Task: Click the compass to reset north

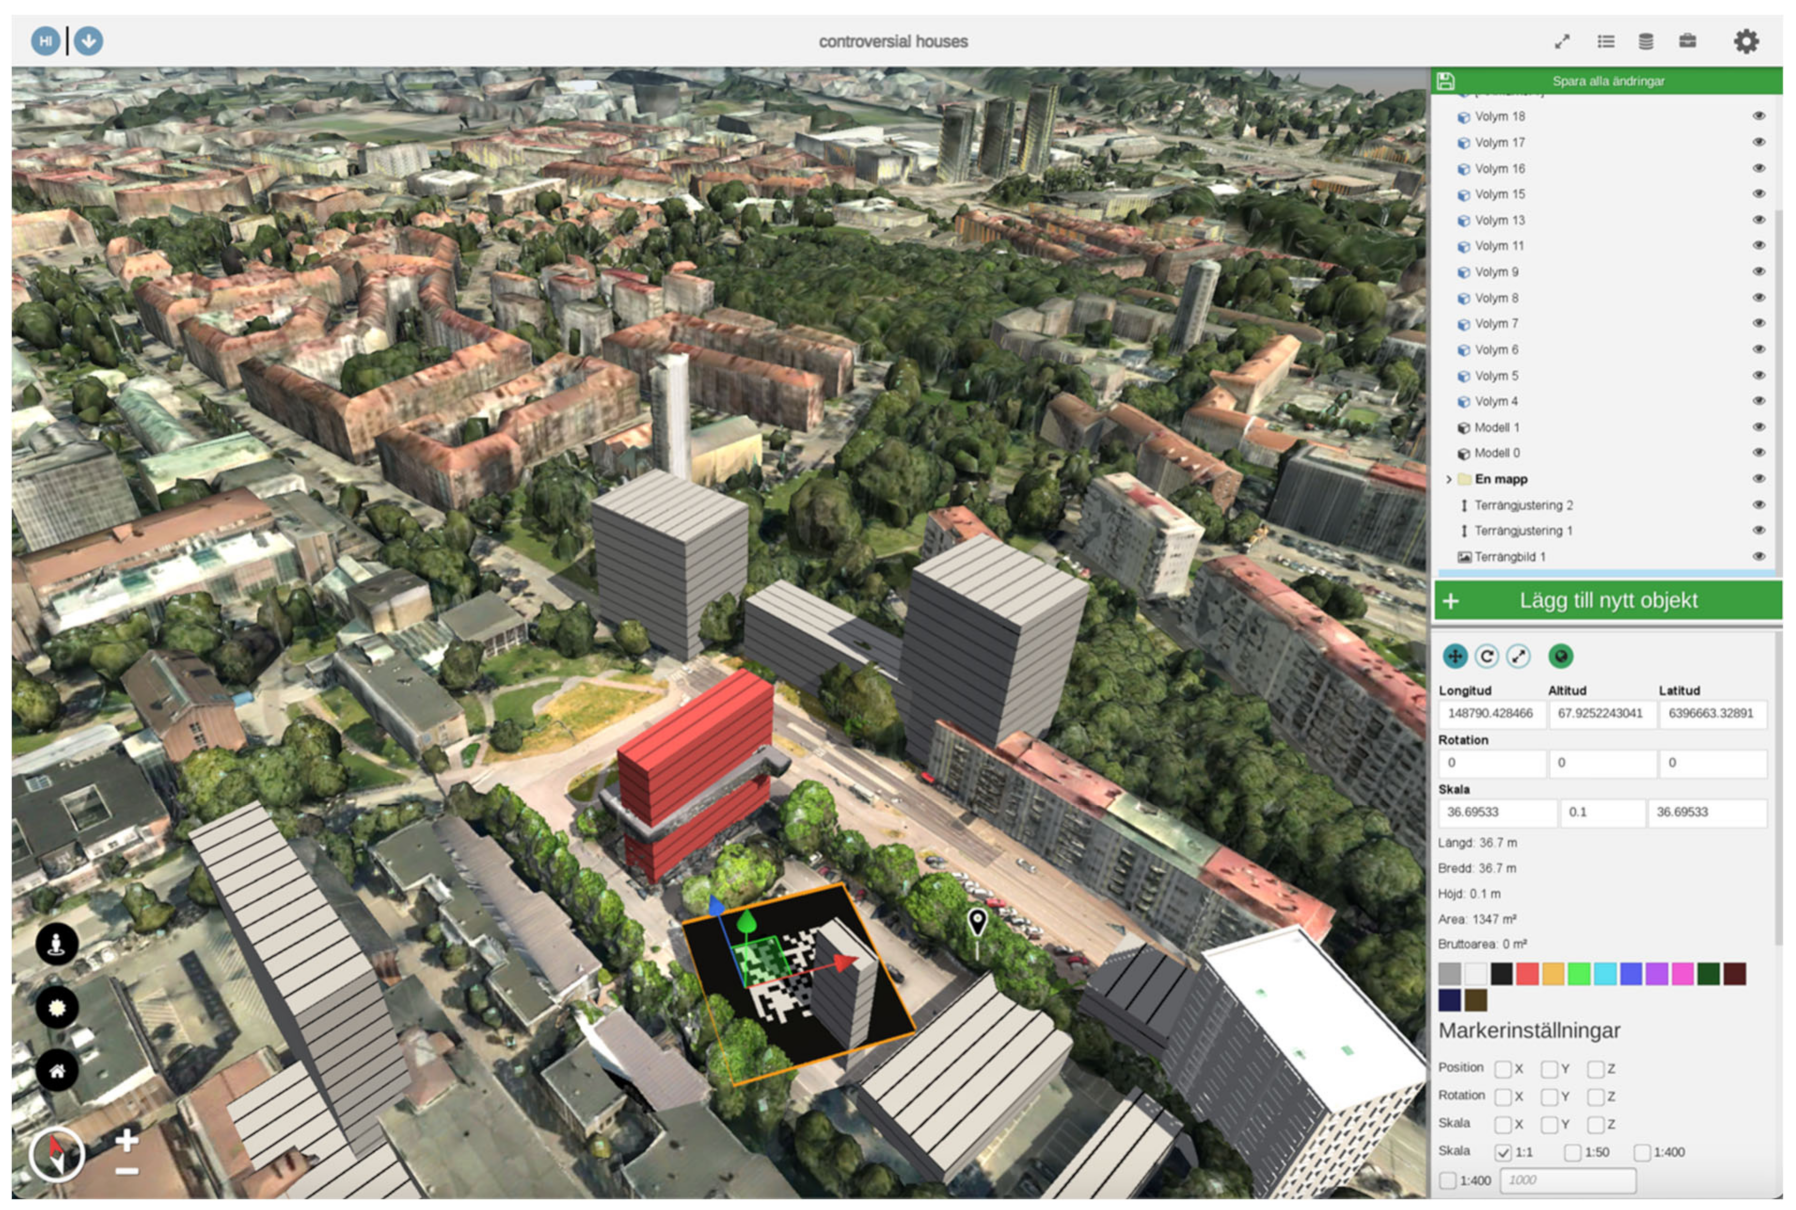Action: (57, 1155)
